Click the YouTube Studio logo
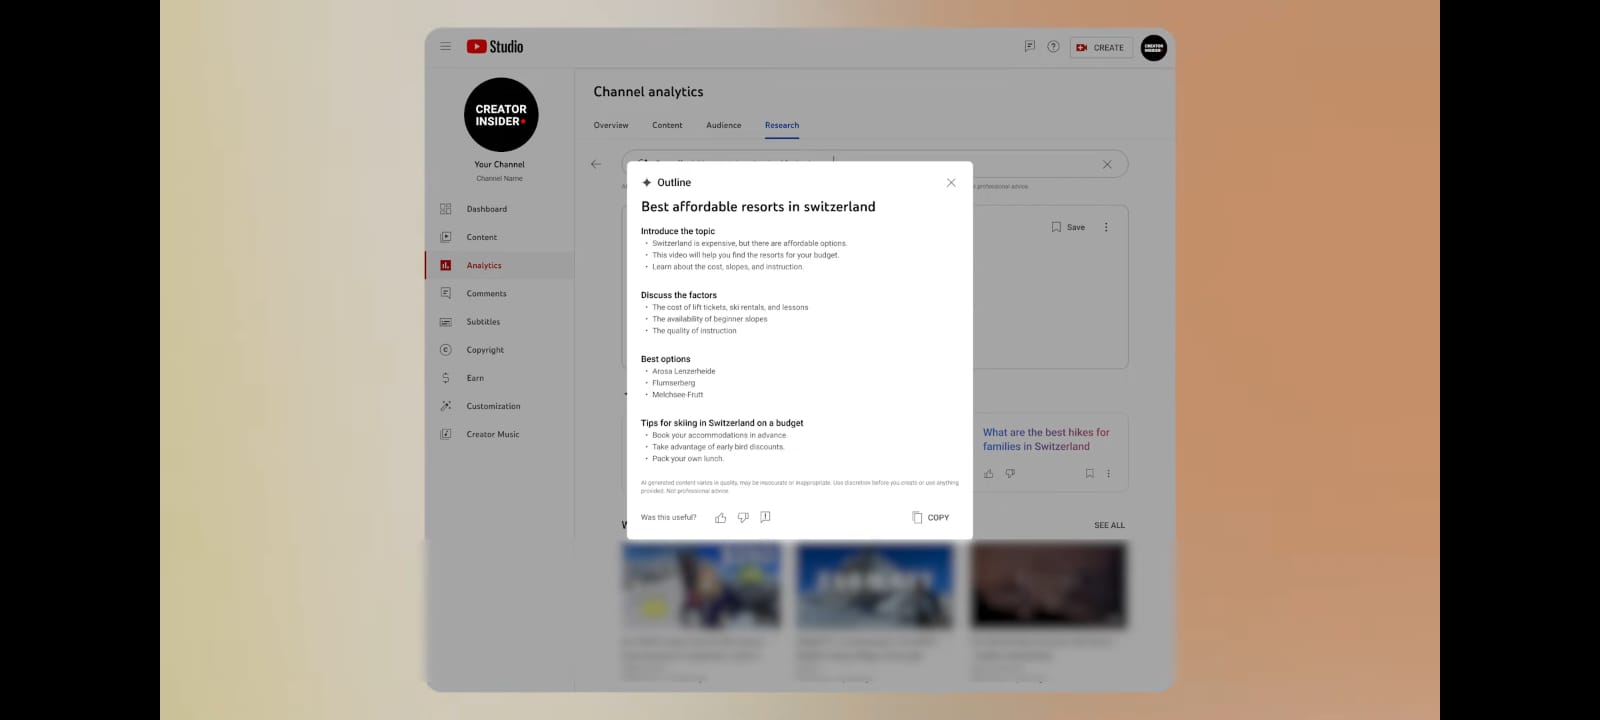Viewport: 1600px width, 720px height. click(495, 47)
